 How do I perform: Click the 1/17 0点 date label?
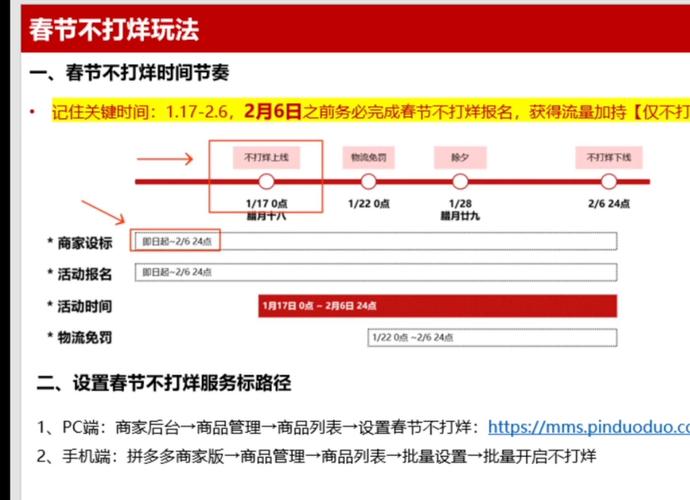tap(267, 203)
